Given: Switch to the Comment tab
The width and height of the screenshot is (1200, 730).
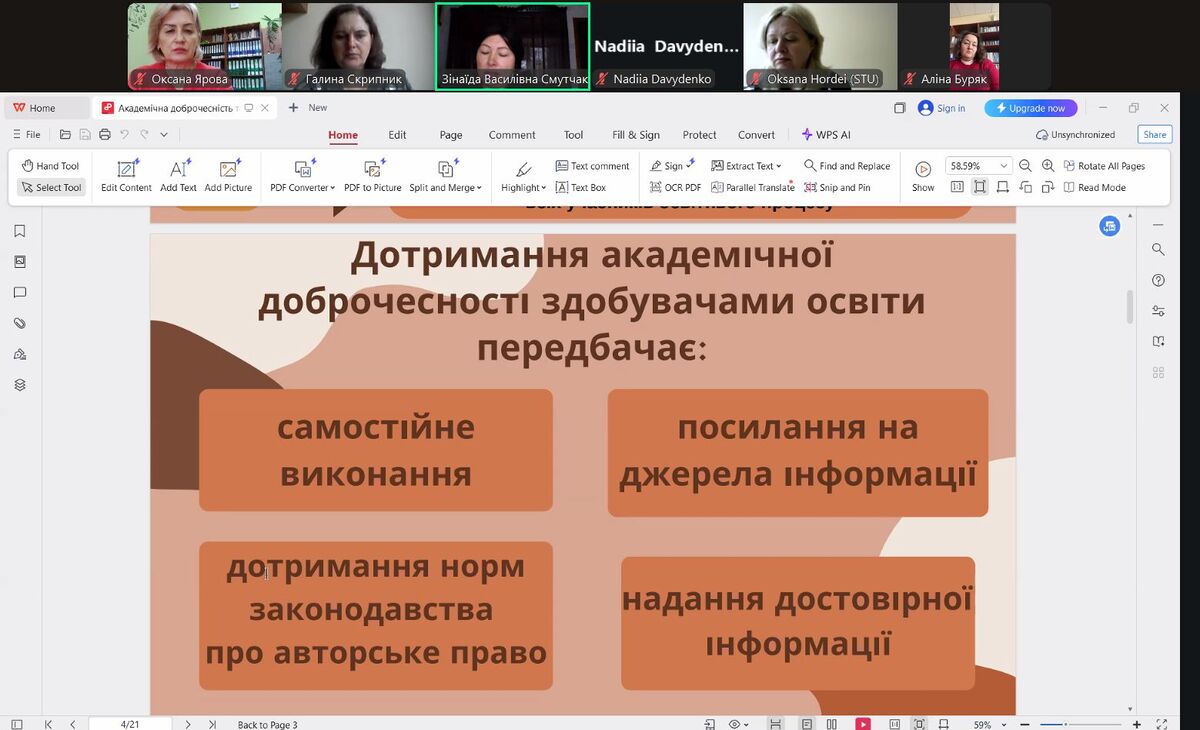Looking at the screenshot, I should (x=512, y=135).
